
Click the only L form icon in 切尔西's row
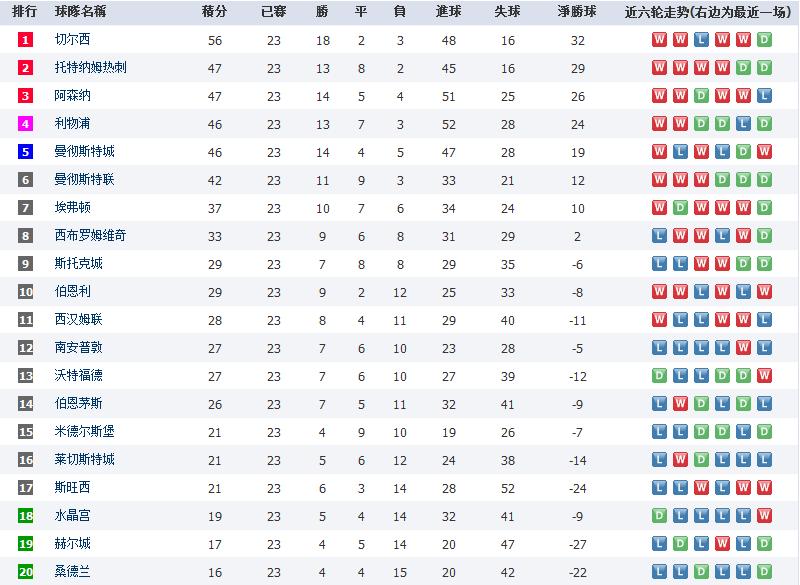click(701, 40)
